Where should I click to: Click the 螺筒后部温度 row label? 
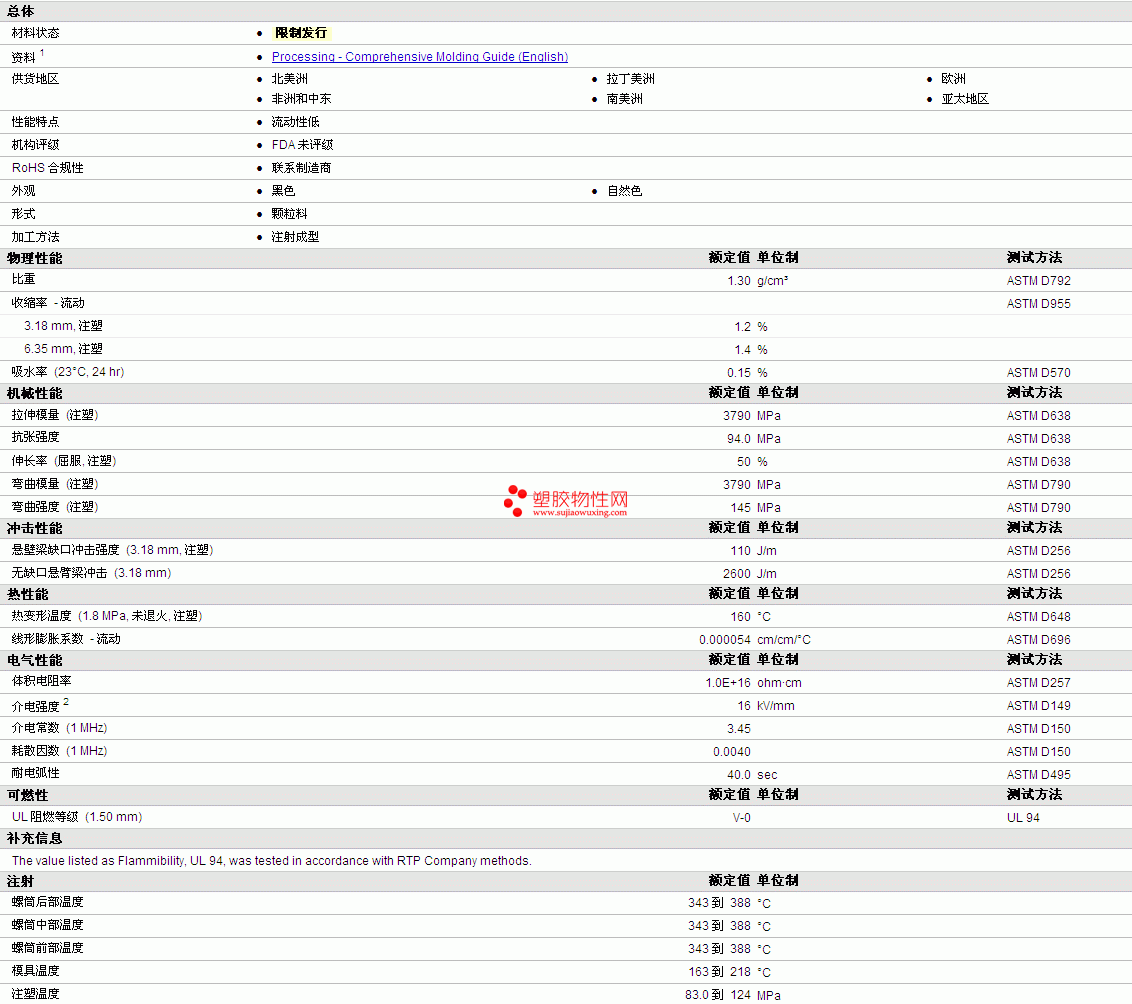coord(48,902)
